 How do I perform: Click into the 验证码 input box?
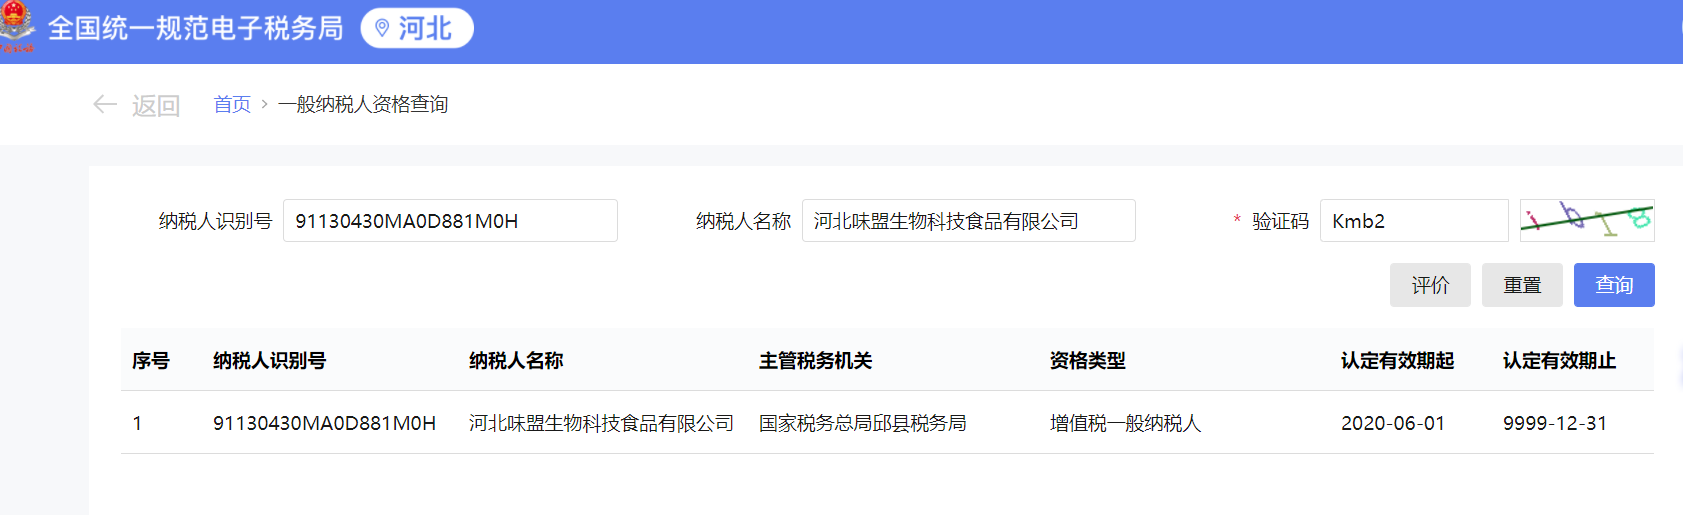click(1413, 221)
